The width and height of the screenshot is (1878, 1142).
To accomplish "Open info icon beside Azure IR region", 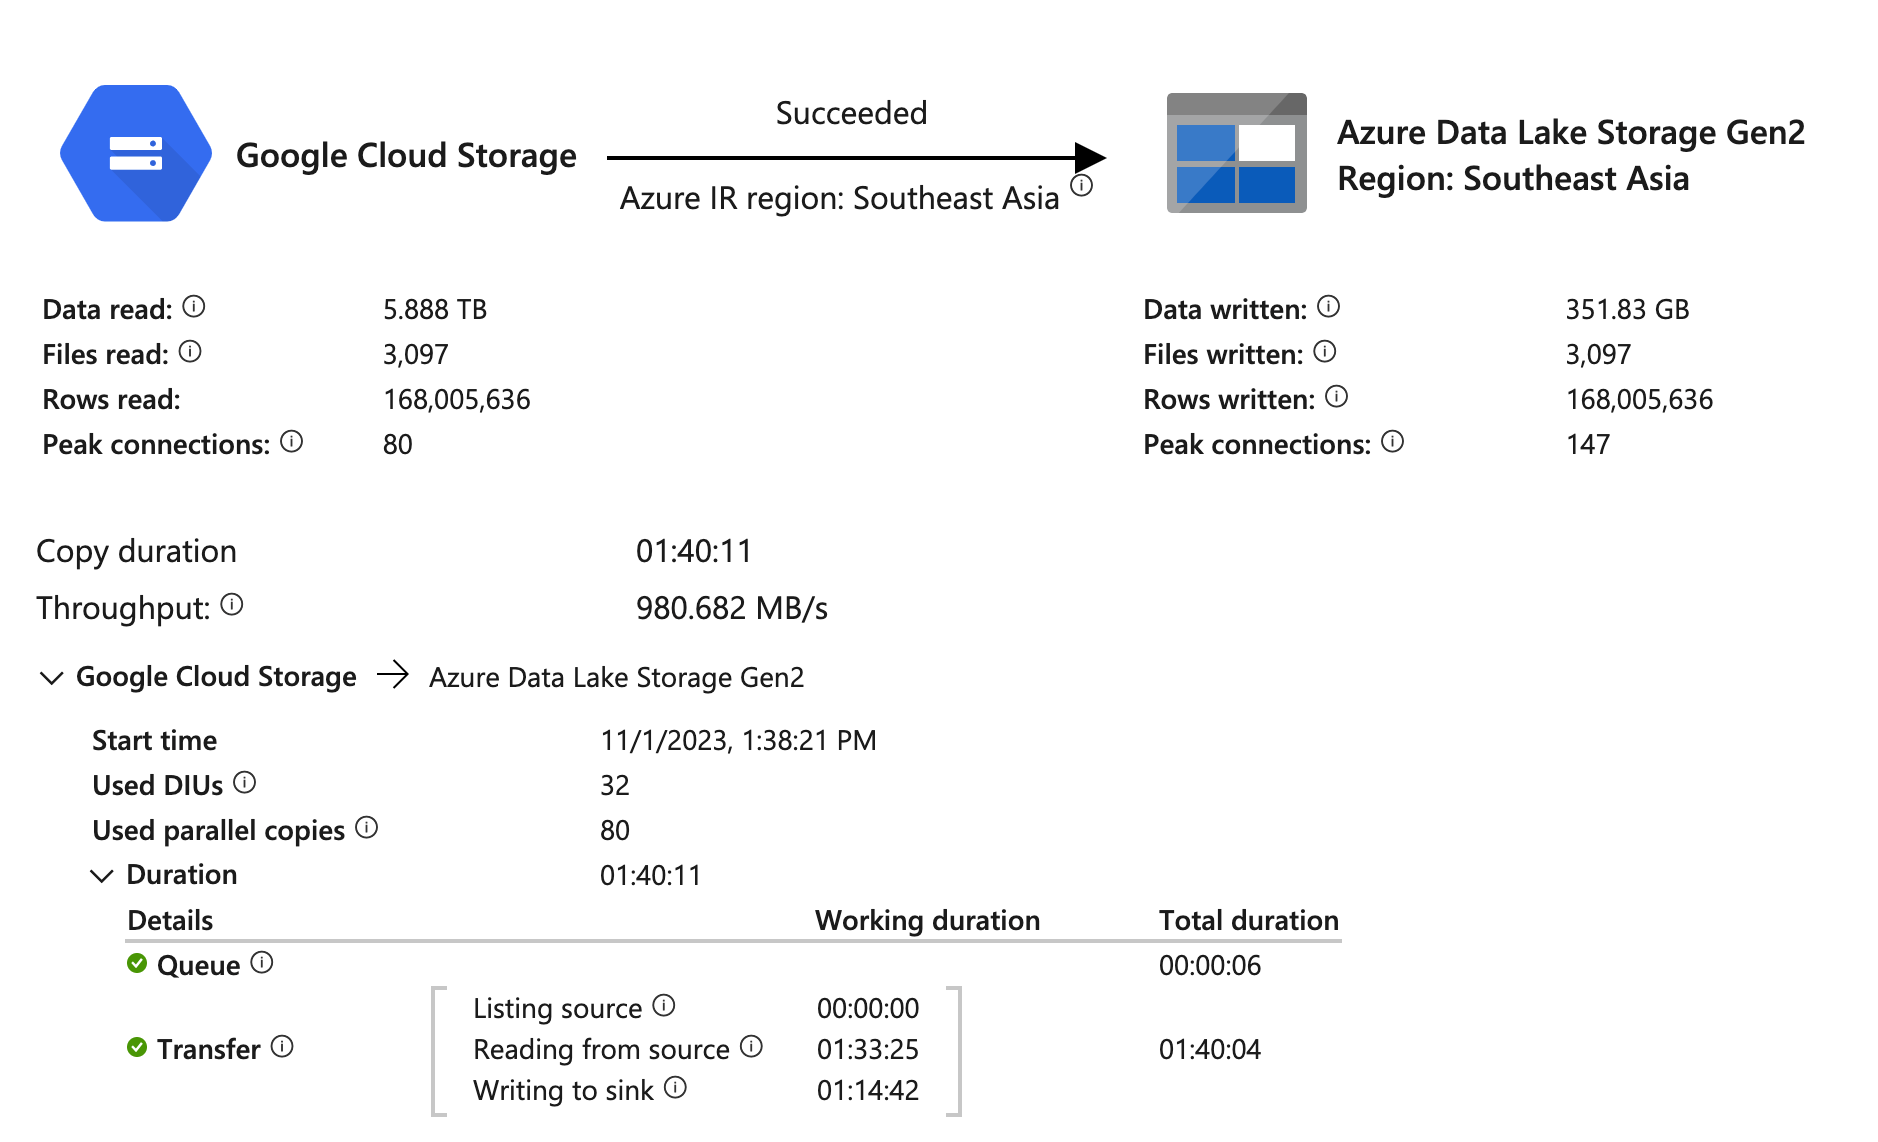I will (1082, 186).
